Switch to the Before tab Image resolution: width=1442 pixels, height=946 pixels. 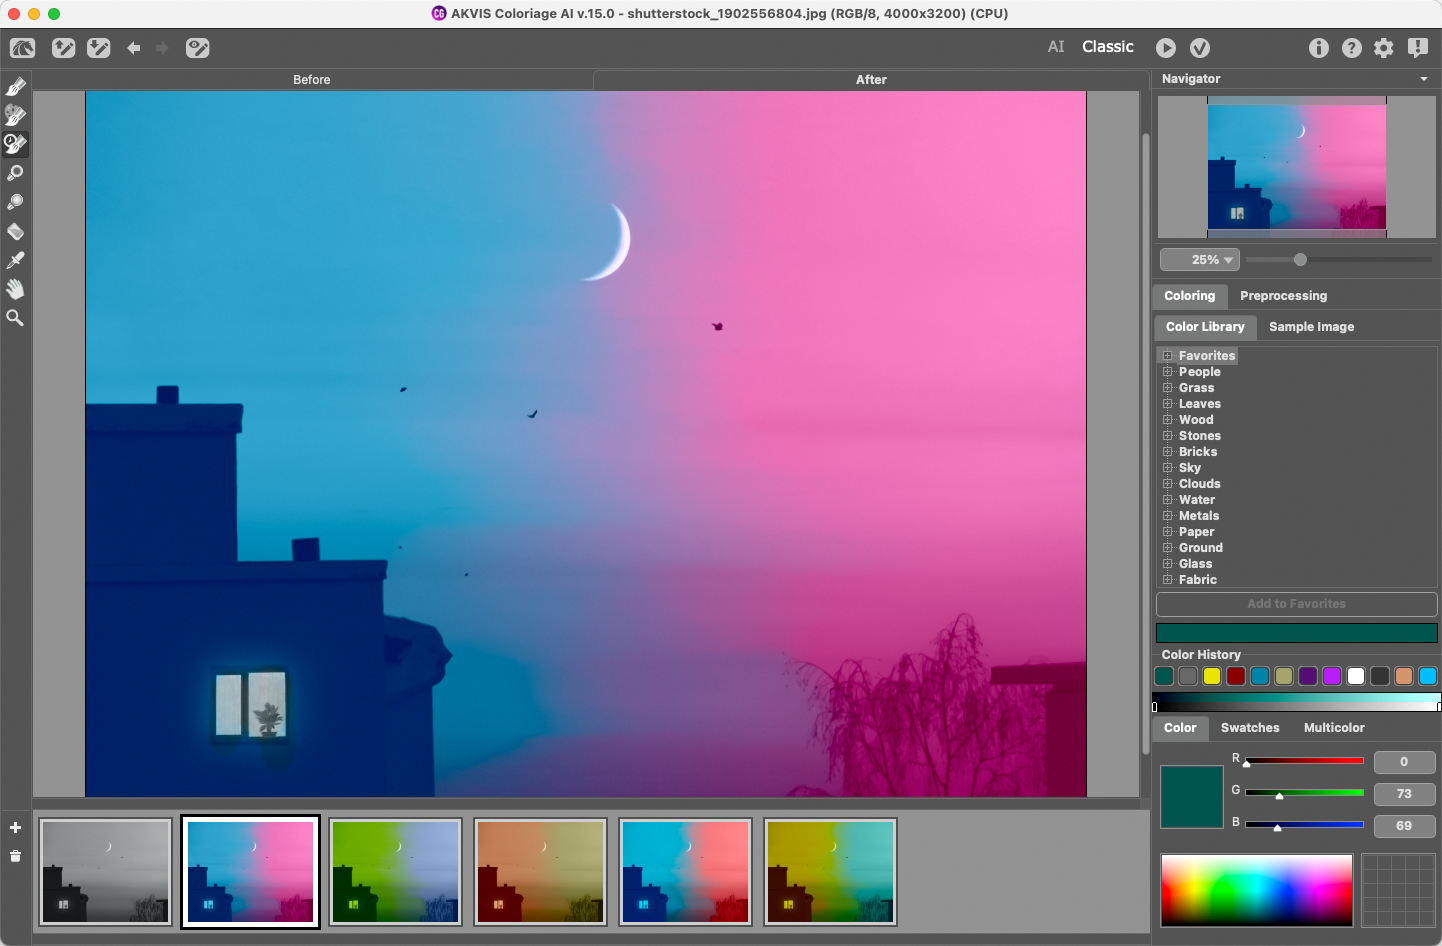312,80
